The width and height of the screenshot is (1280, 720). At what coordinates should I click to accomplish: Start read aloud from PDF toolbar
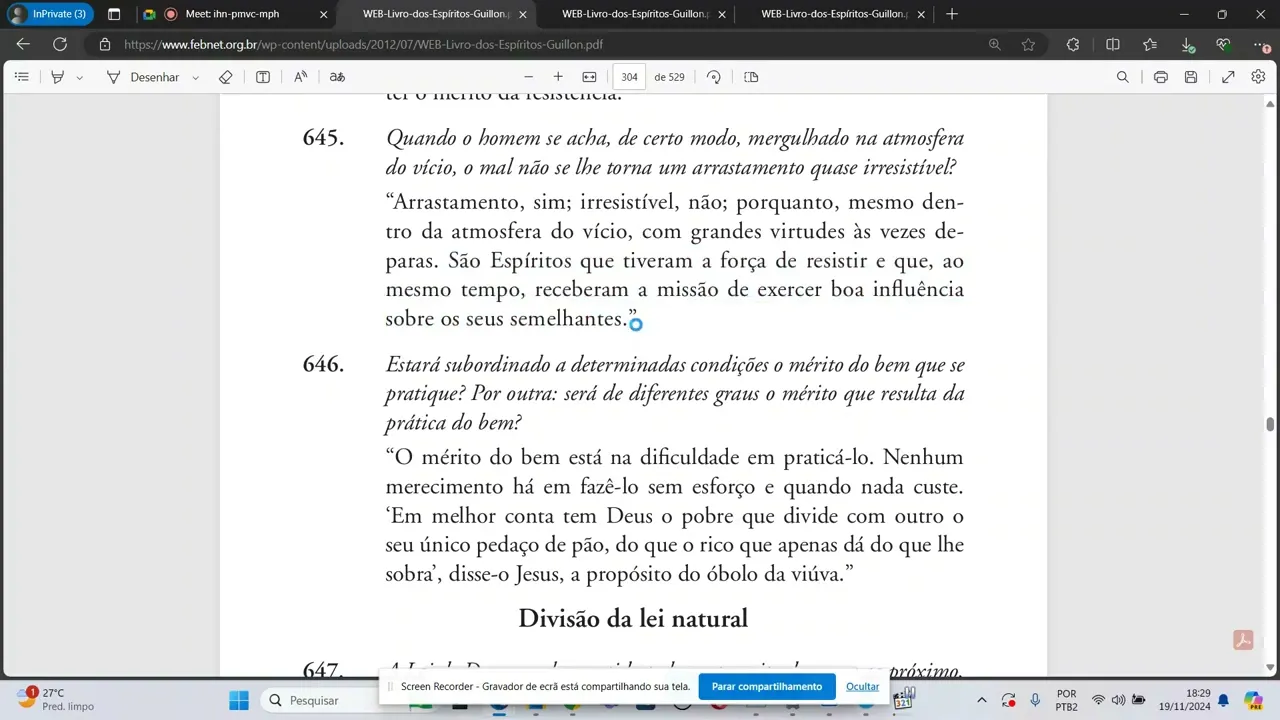[300, 77]
